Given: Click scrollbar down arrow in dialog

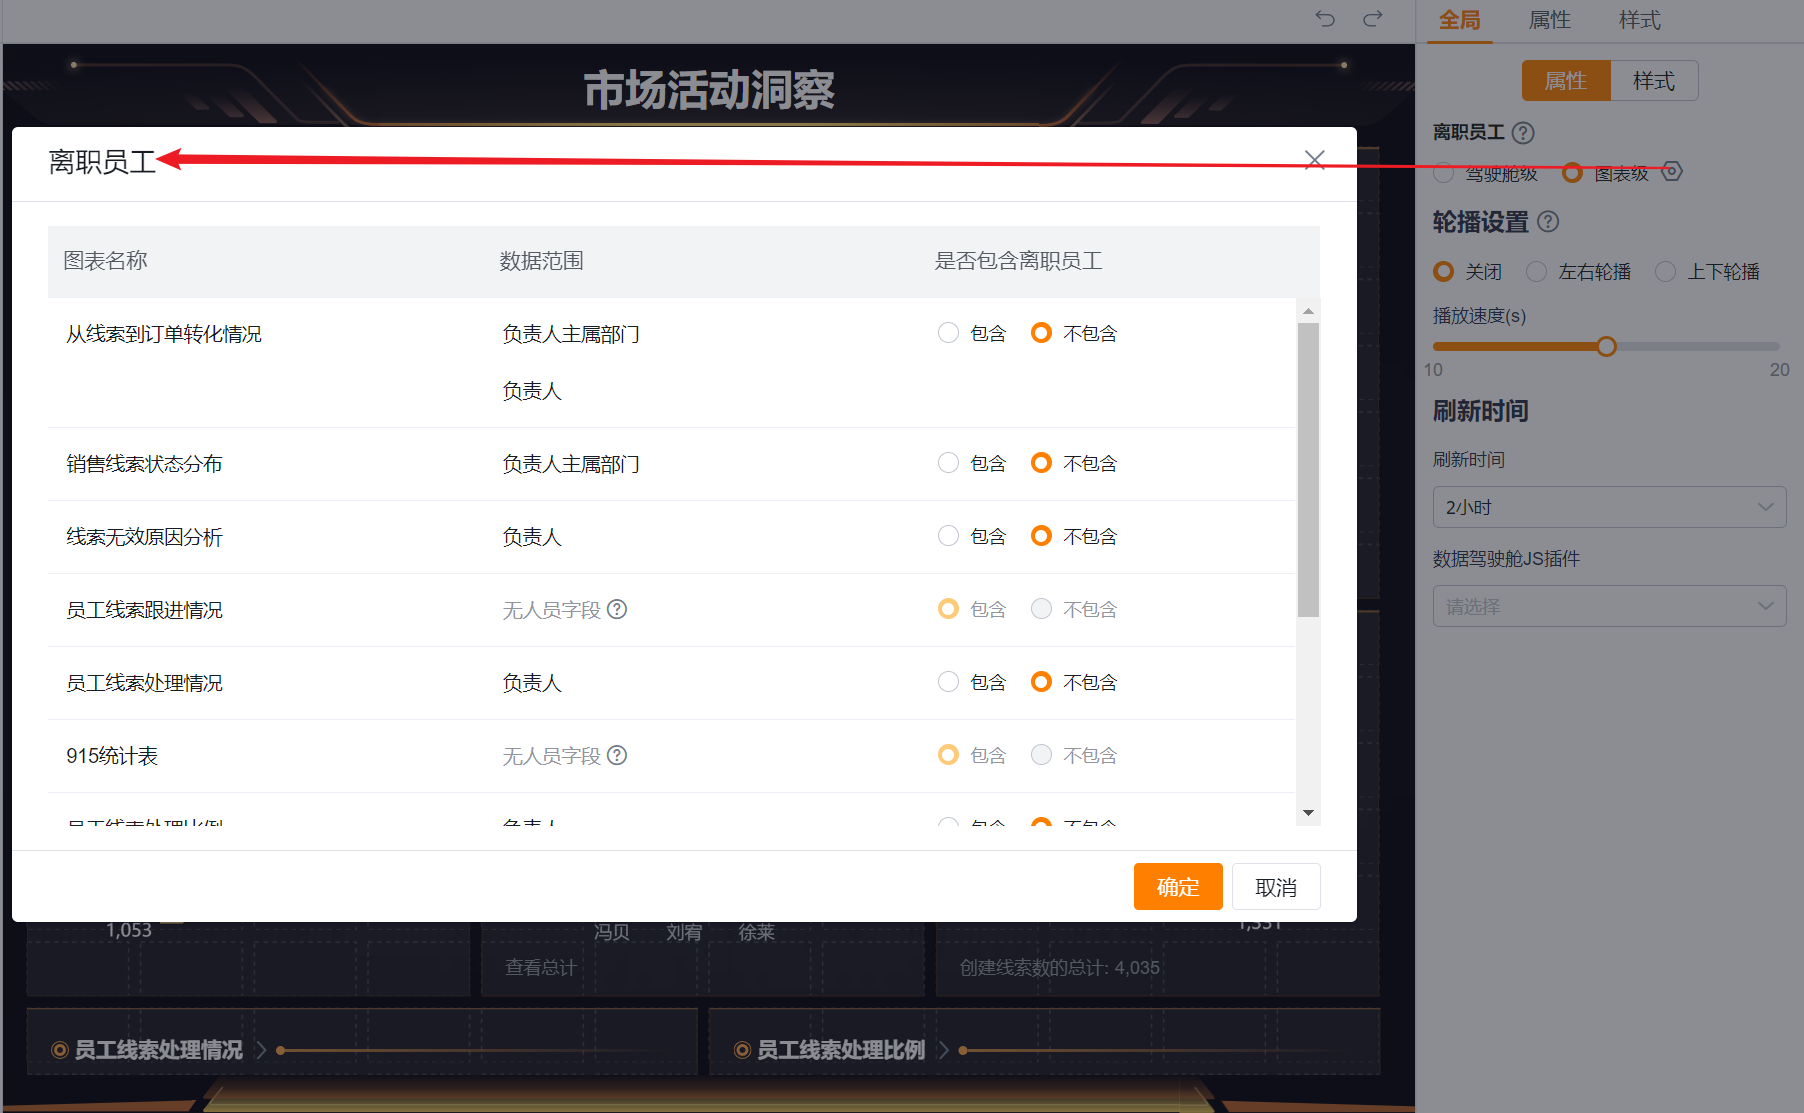Looking at the screenshot, I should point(1308,813).
